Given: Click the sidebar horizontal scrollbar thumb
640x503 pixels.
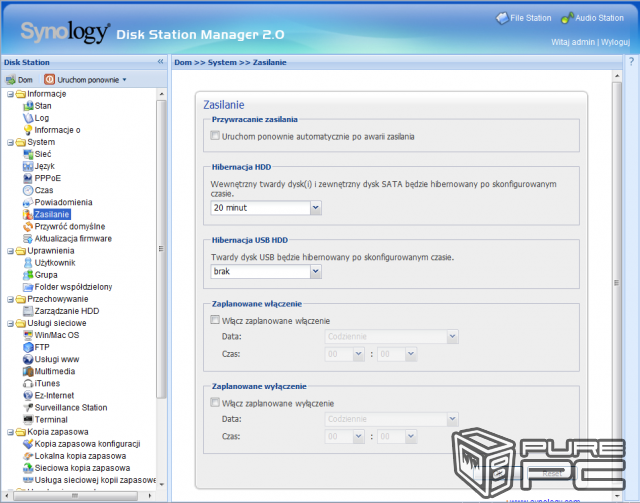Looking at the screenshot, I should [x=76, y=496].
